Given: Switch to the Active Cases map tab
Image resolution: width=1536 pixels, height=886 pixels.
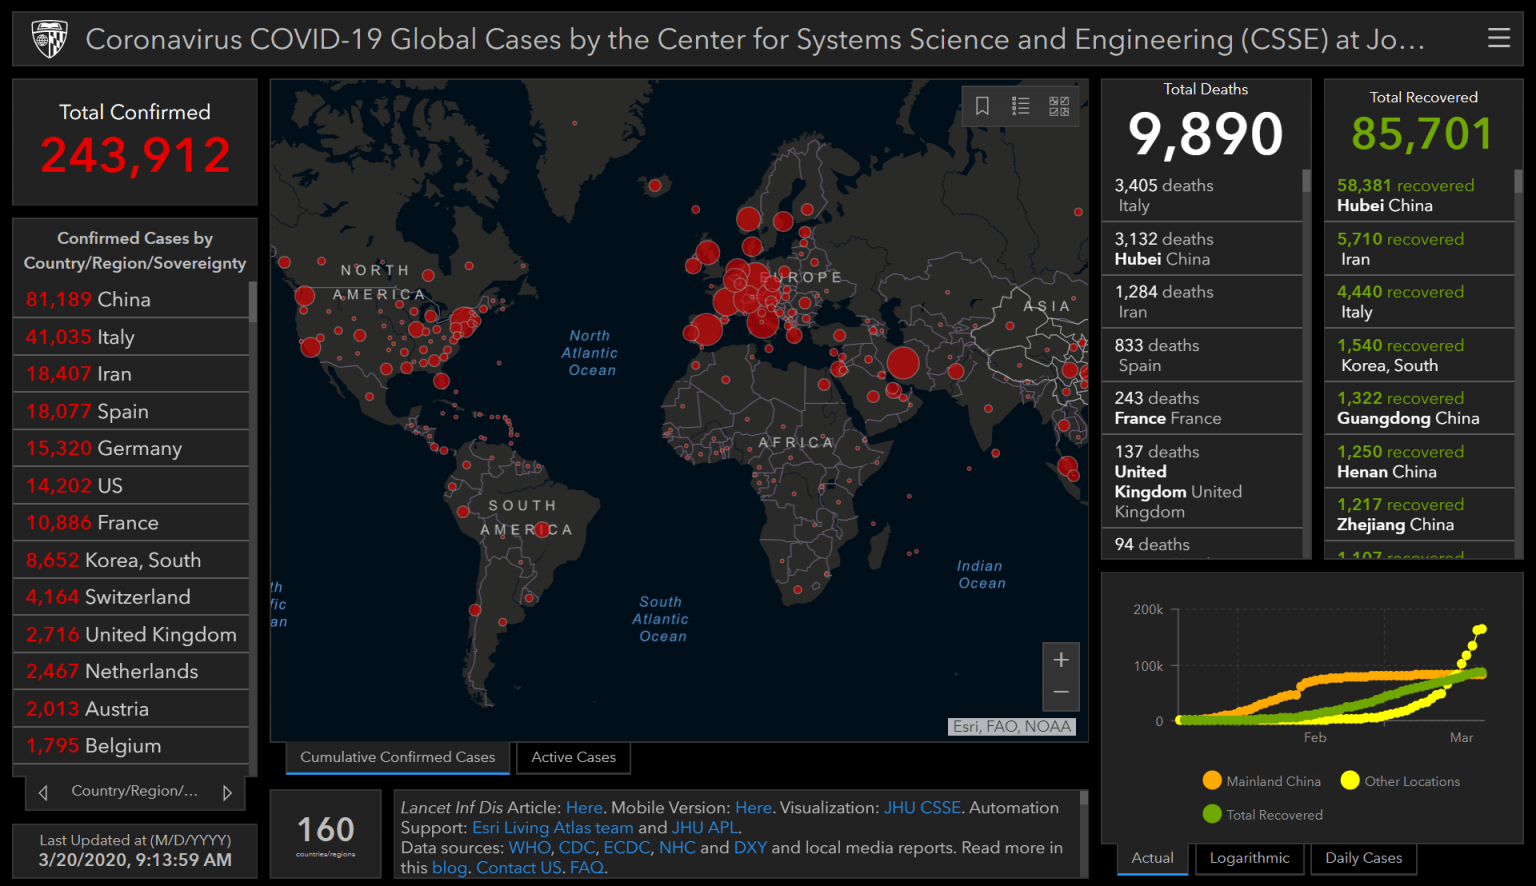Looking at the screenshot, I should click(573, 757).
